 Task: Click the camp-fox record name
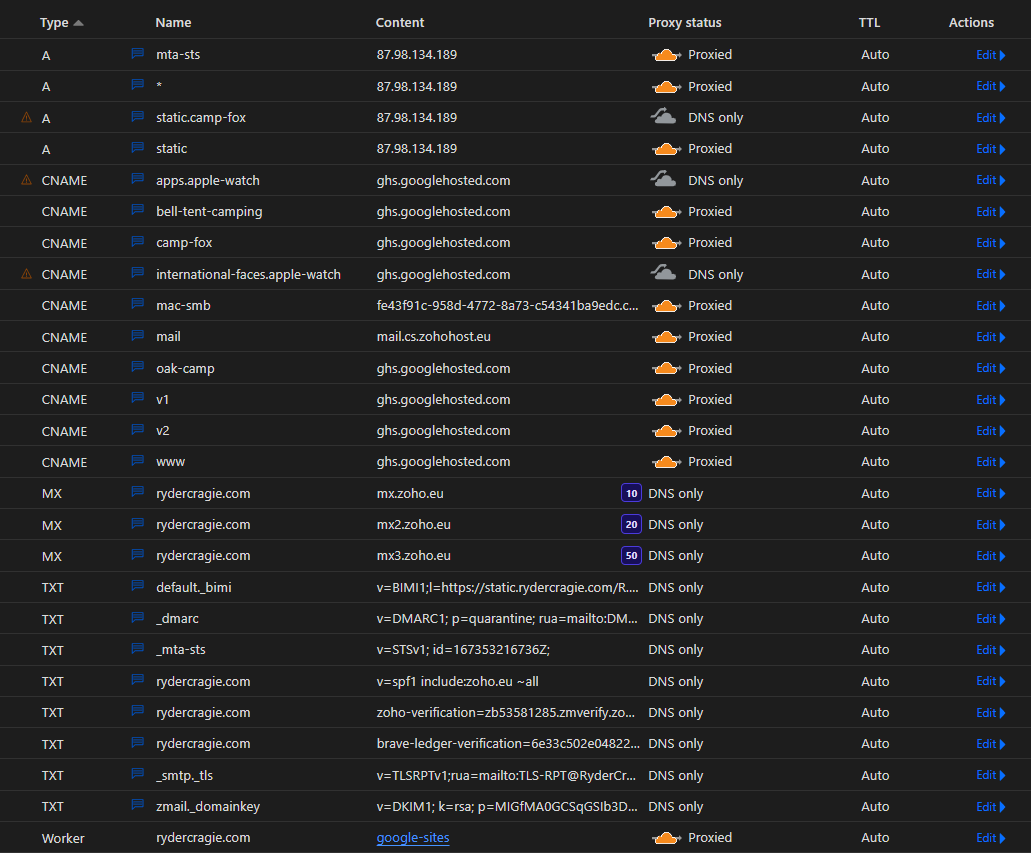tap(184, 243)
